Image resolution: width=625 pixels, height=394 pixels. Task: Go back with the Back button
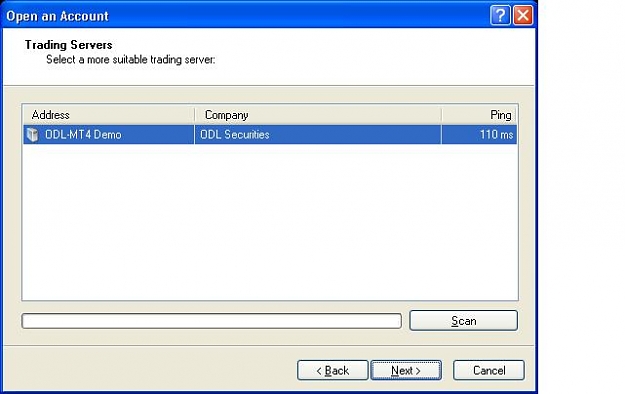pos(332,370)
